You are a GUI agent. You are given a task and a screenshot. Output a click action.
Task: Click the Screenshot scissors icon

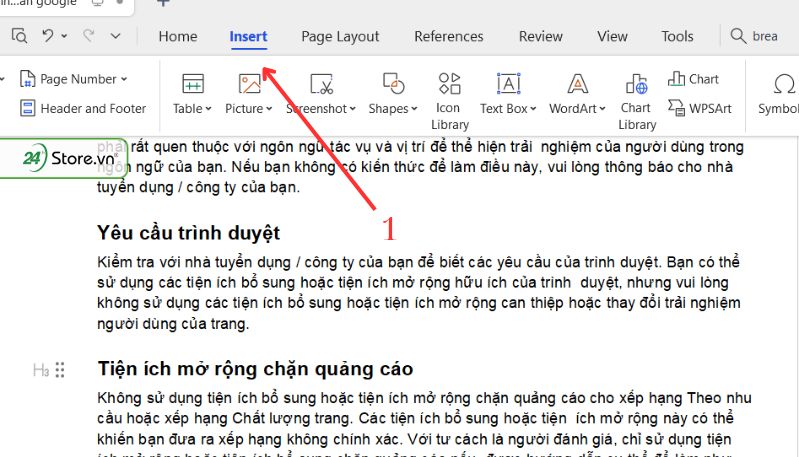(322, 84)
